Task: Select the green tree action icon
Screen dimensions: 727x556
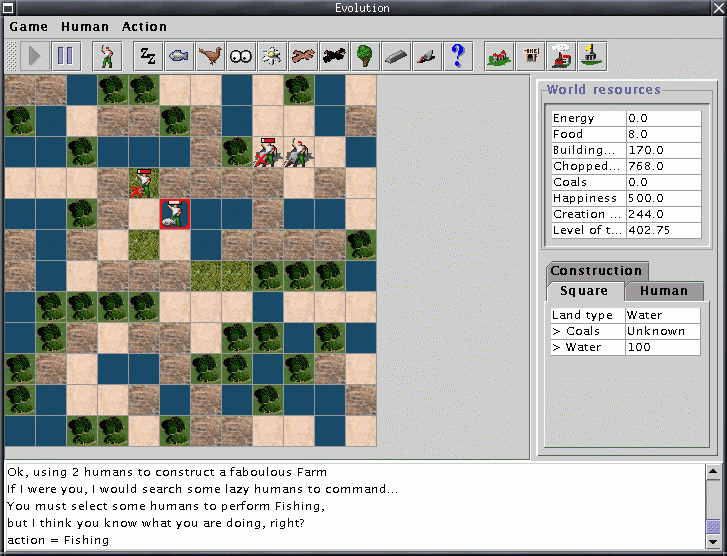Action: [x=365, y=56]
